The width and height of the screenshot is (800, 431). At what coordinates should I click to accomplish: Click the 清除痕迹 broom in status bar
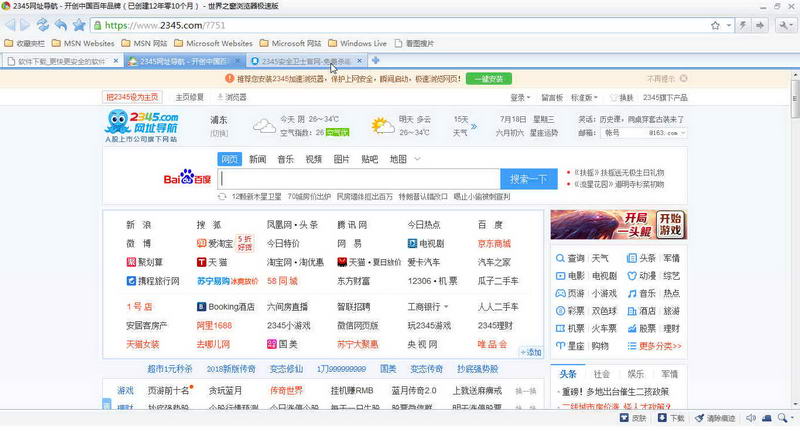point(716,418)
